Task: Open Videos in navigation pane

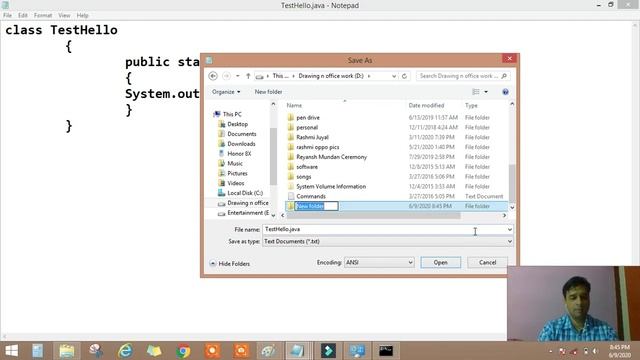Action: click(x=236, y=183)
